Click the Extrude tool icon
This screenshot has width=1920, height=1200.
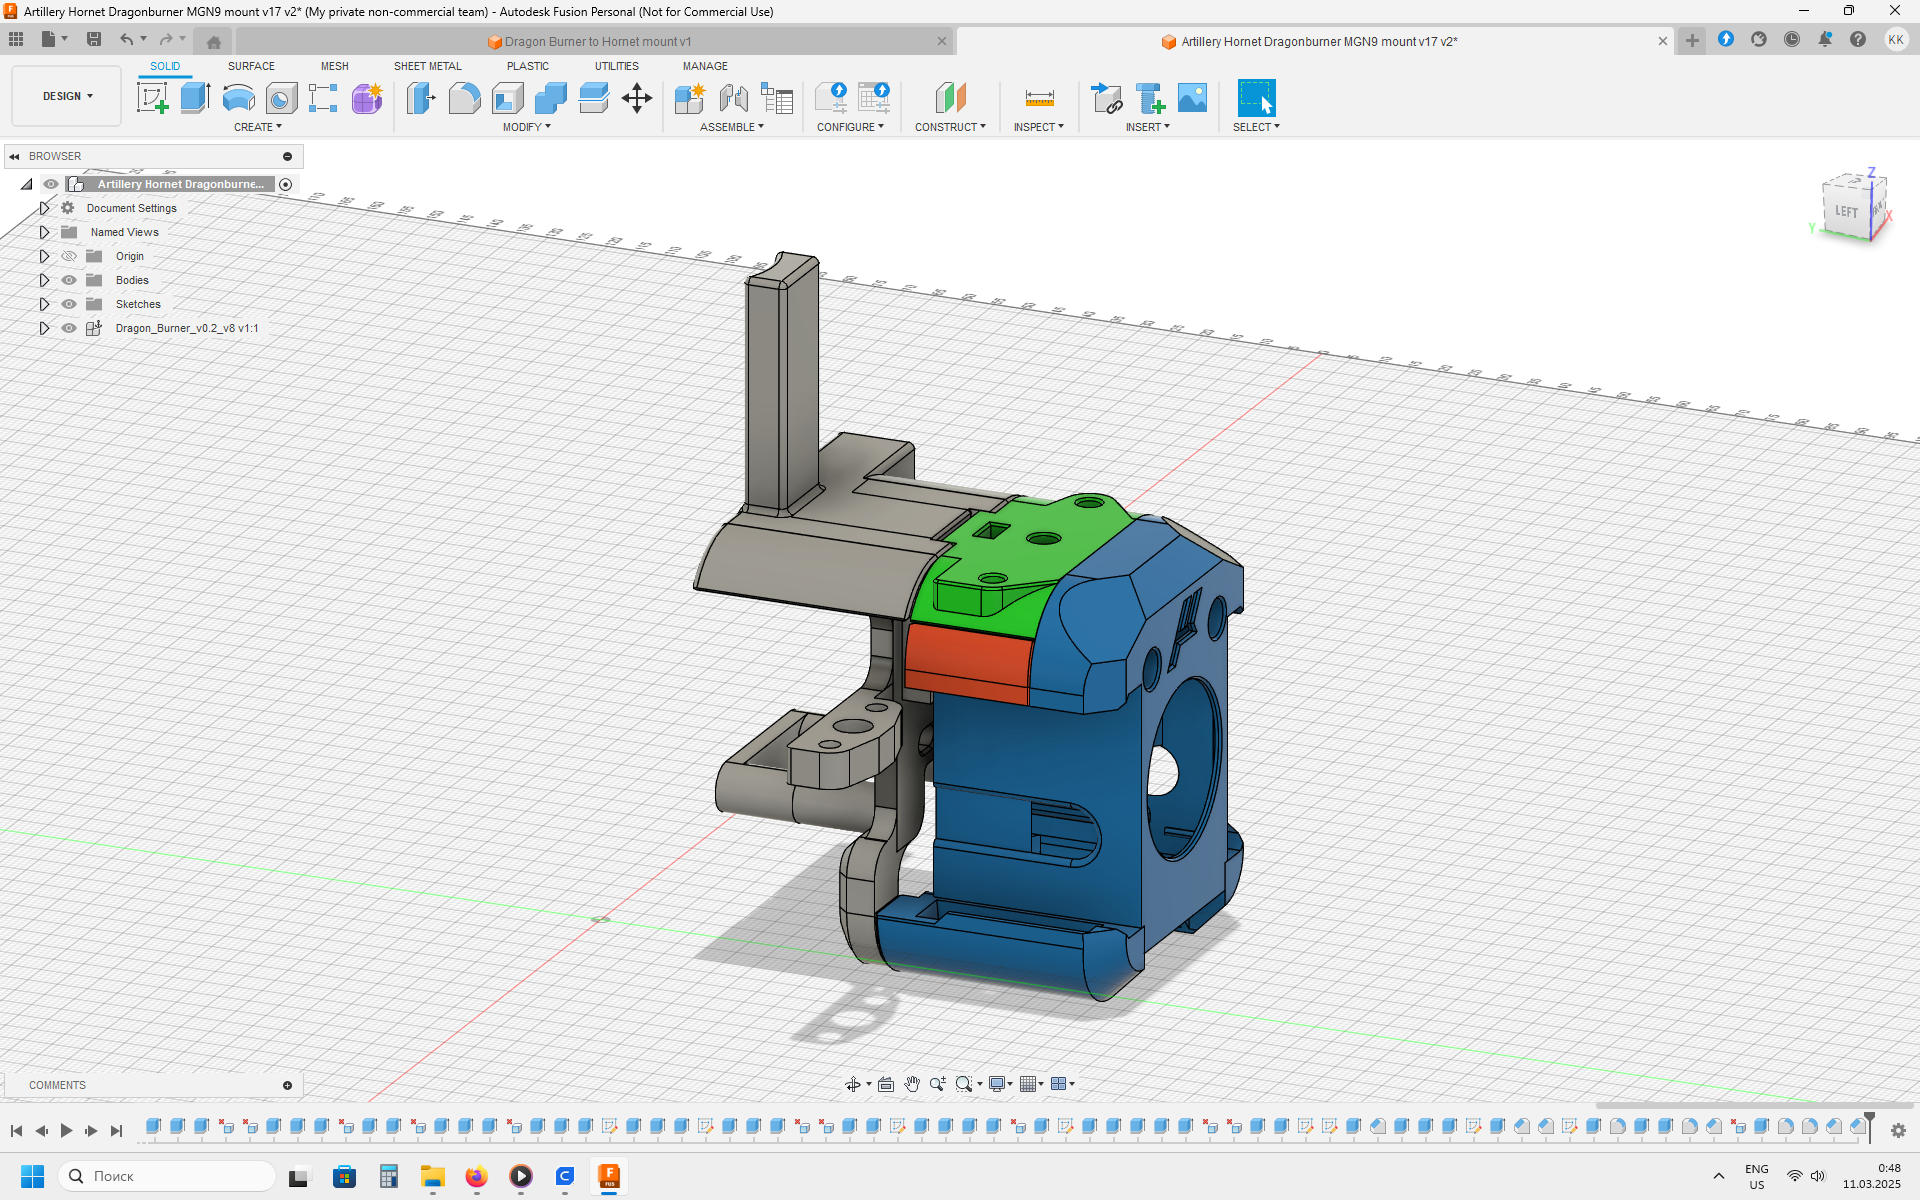click(195, 98)
